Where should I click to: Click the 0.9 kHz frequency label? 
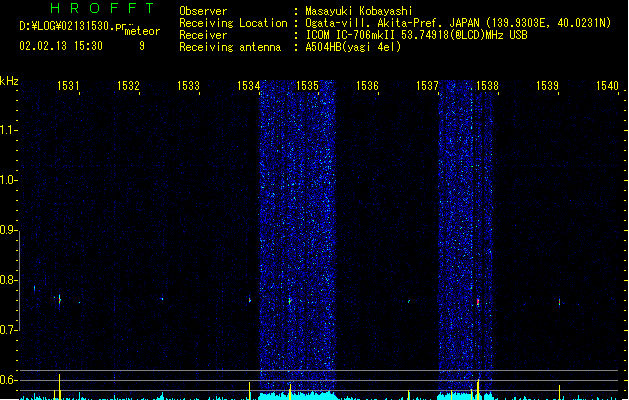click(x=8, y=230)
